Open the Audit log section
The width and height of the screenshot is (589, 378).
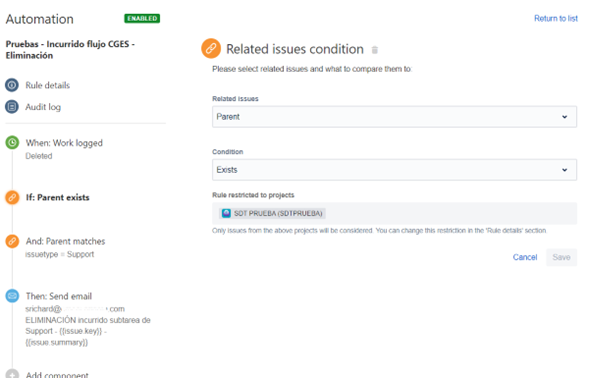click(x=43, y=107)
